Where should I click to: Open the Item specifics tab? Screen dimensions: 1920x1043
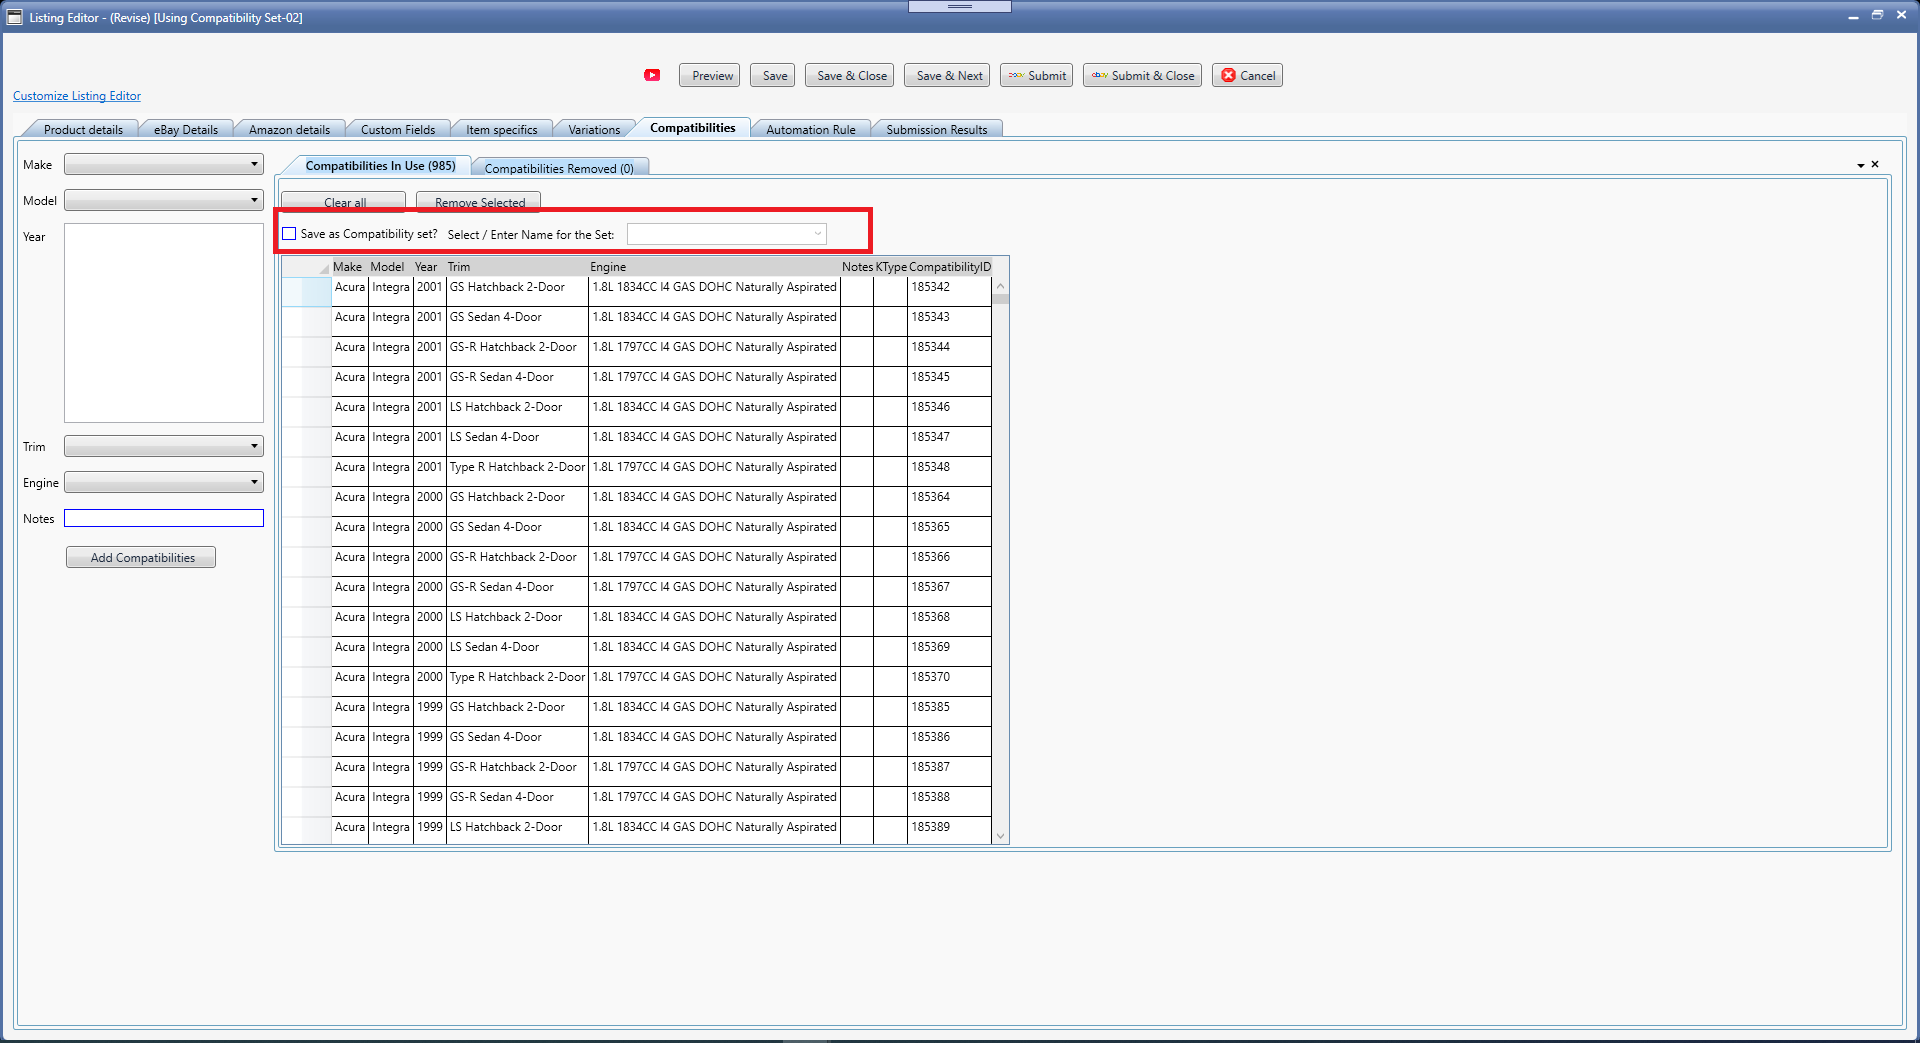501,129
